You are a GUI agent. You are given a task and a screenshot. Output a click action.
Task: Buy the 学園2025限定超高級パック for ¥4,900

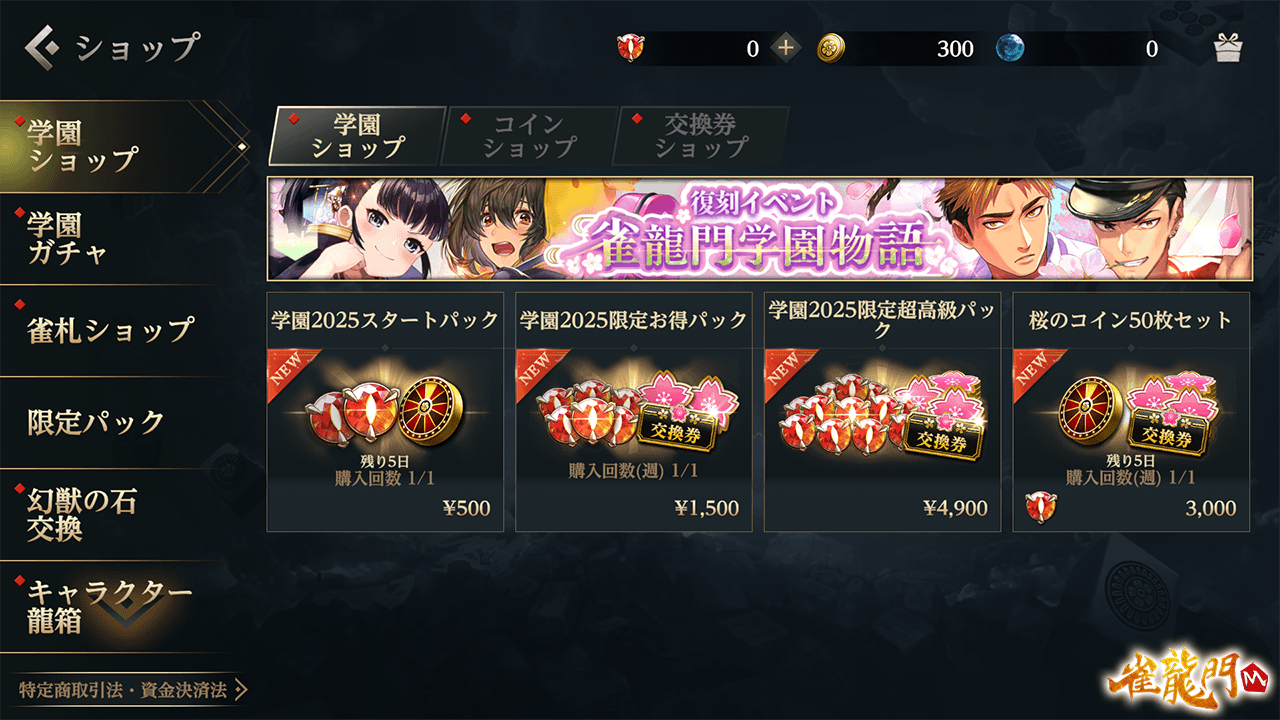click(882, 412)
